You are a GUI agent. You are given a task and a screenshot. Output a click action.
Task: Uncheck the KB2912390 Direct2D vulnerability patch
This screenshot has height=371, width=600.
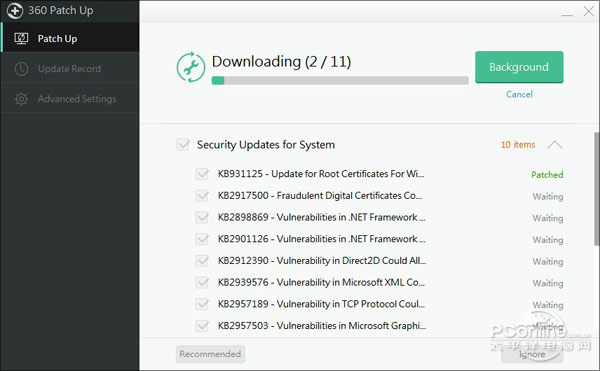(x=202, y=261)
